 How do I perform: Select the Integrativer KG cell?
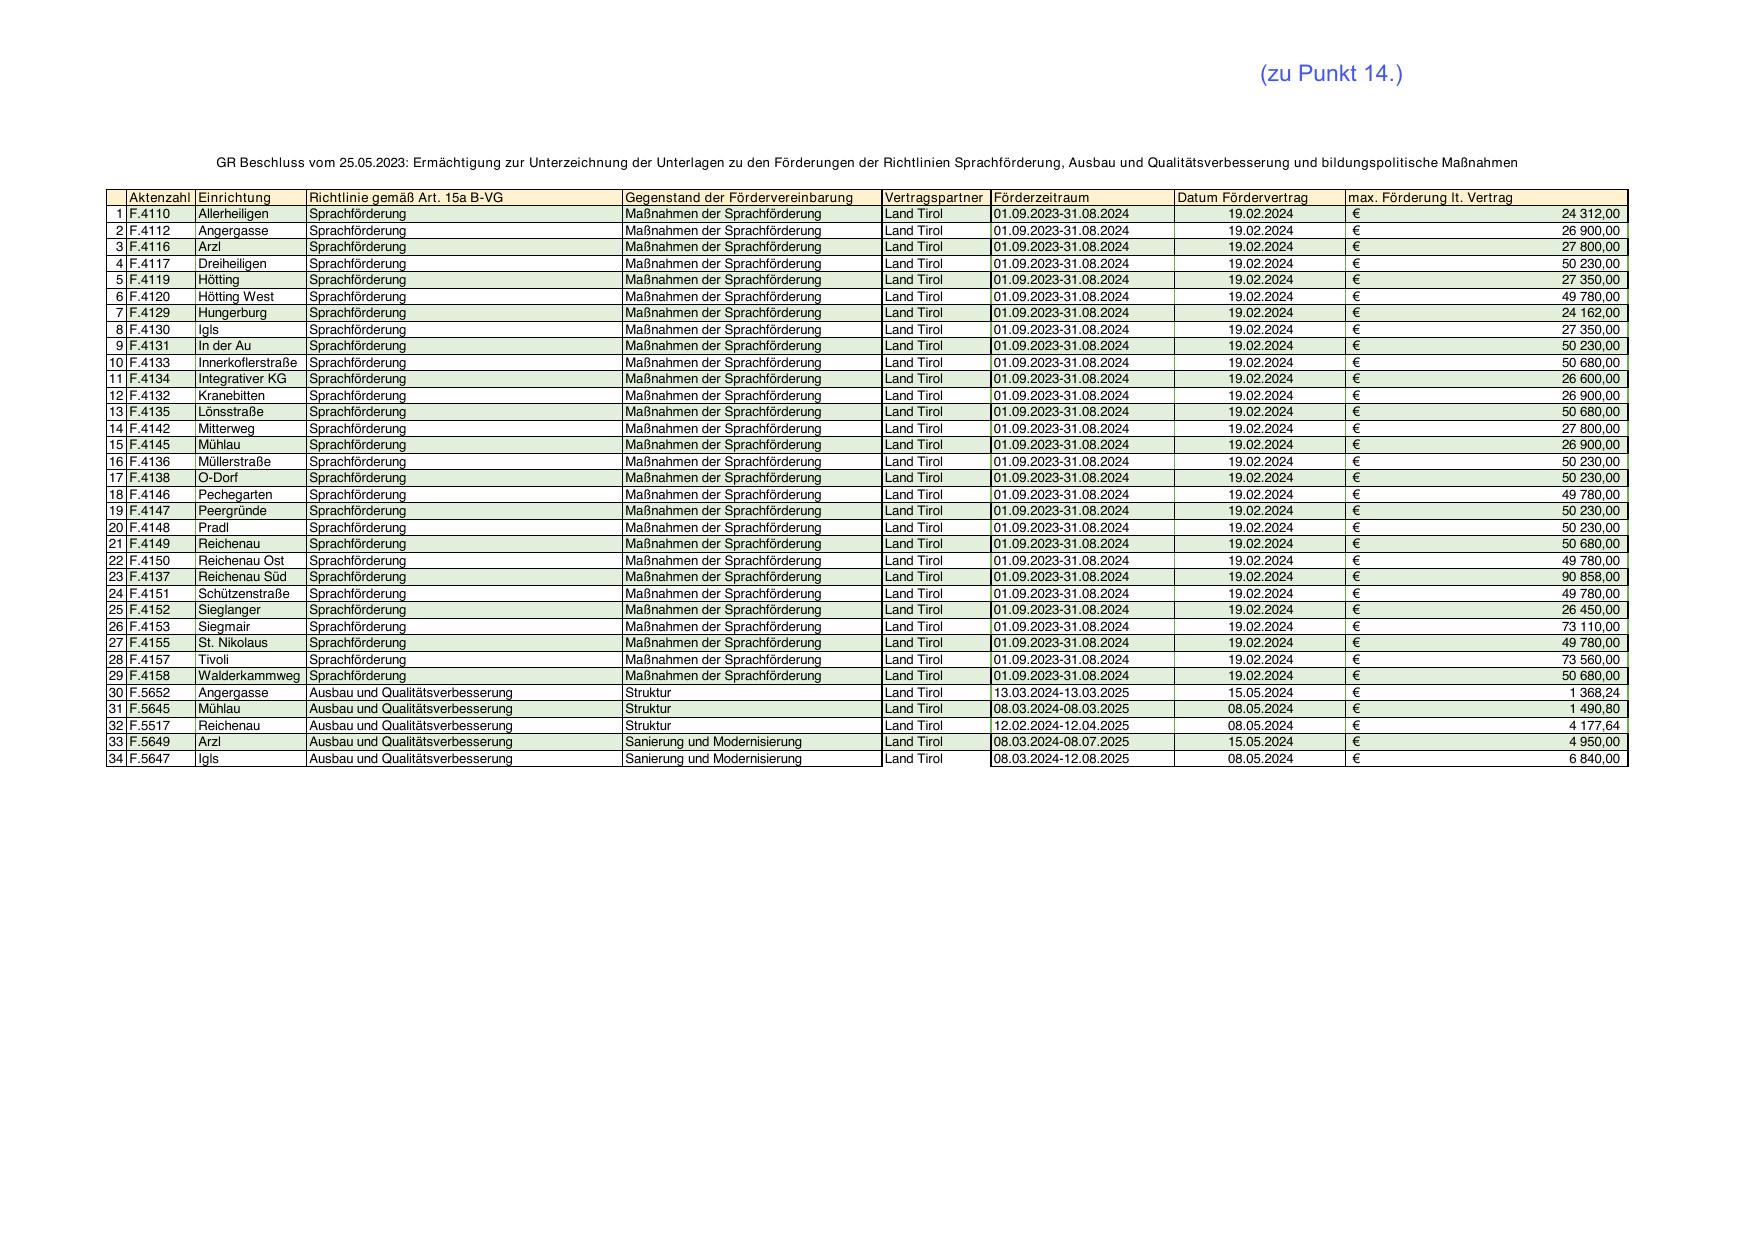click(x=242, y=379)
